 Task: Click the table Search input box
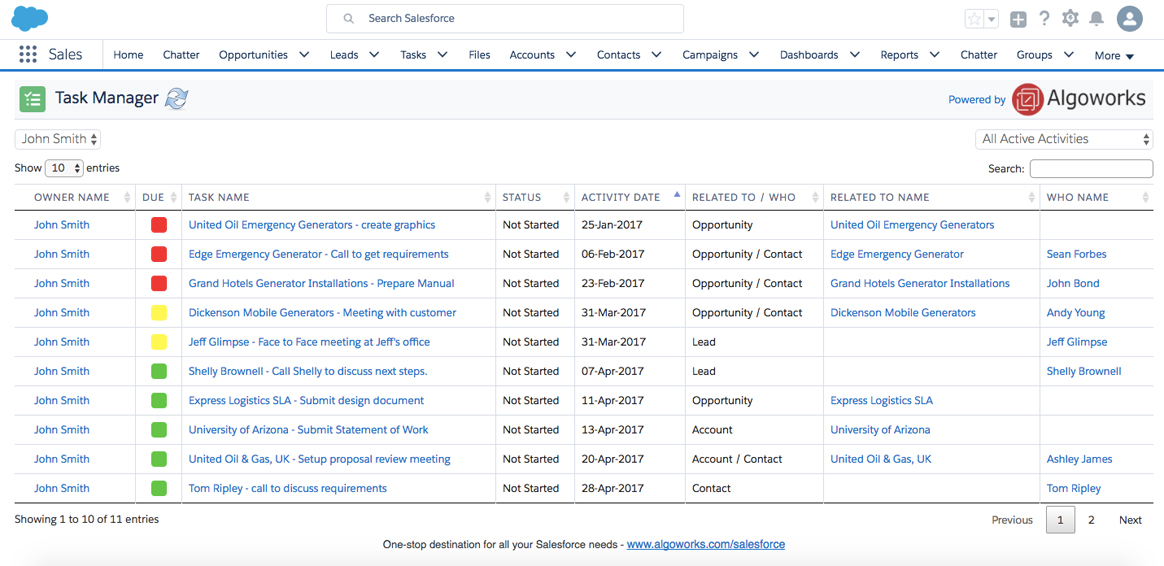(1091, 169)
